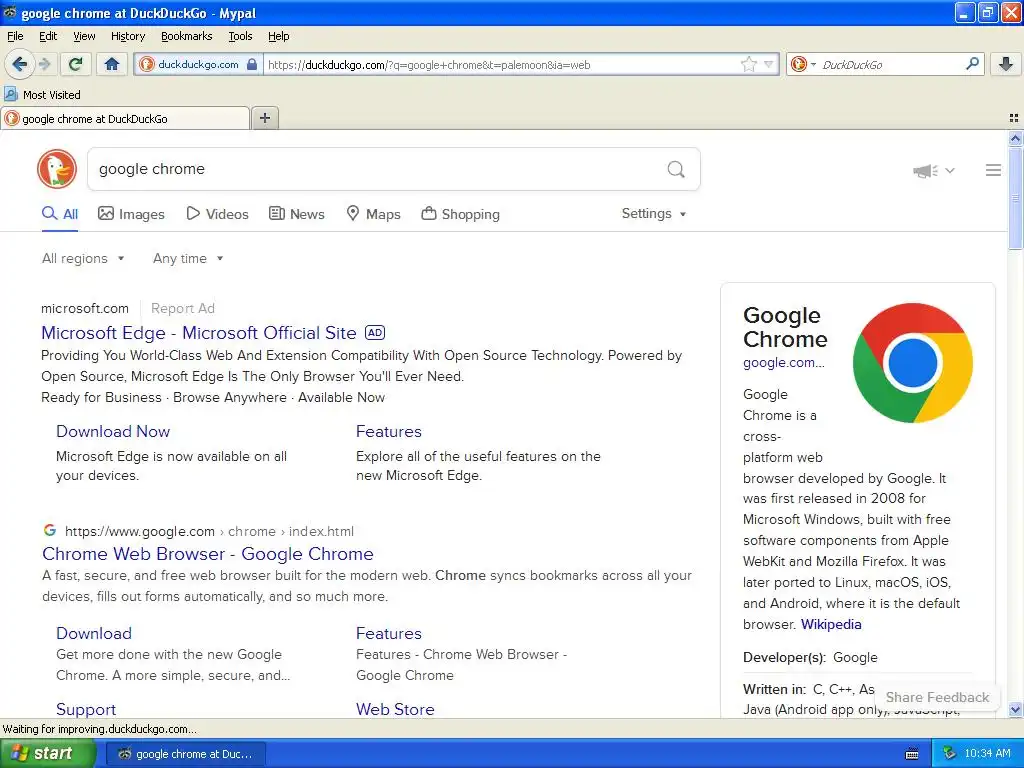Viewport: 1024px width, 768px height.
Task: Open the Download Now sublink
Action: pos(113,431)
